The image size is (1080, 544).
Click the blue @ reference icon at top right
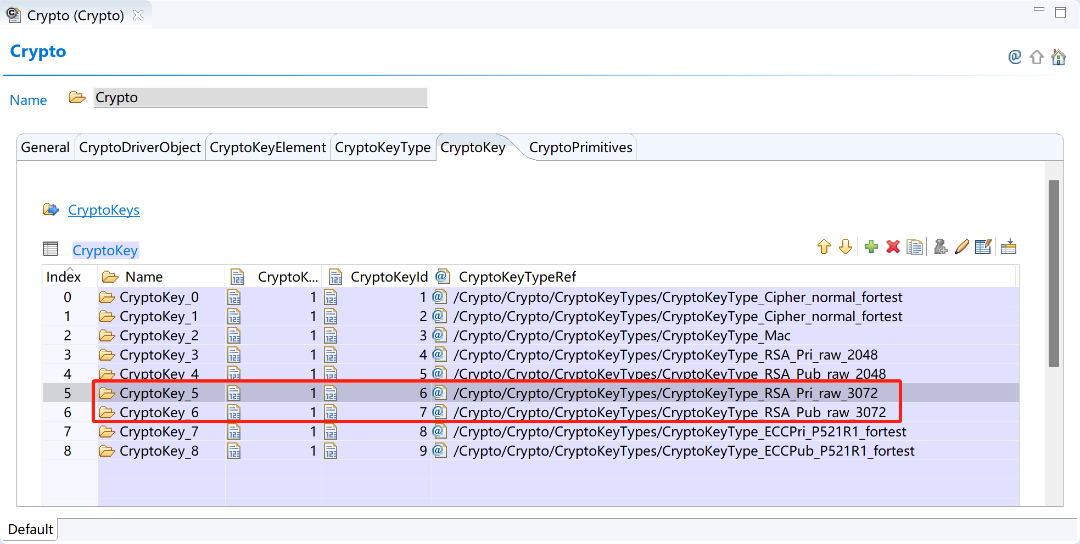pyautogui.click(x=1015, y=57)
